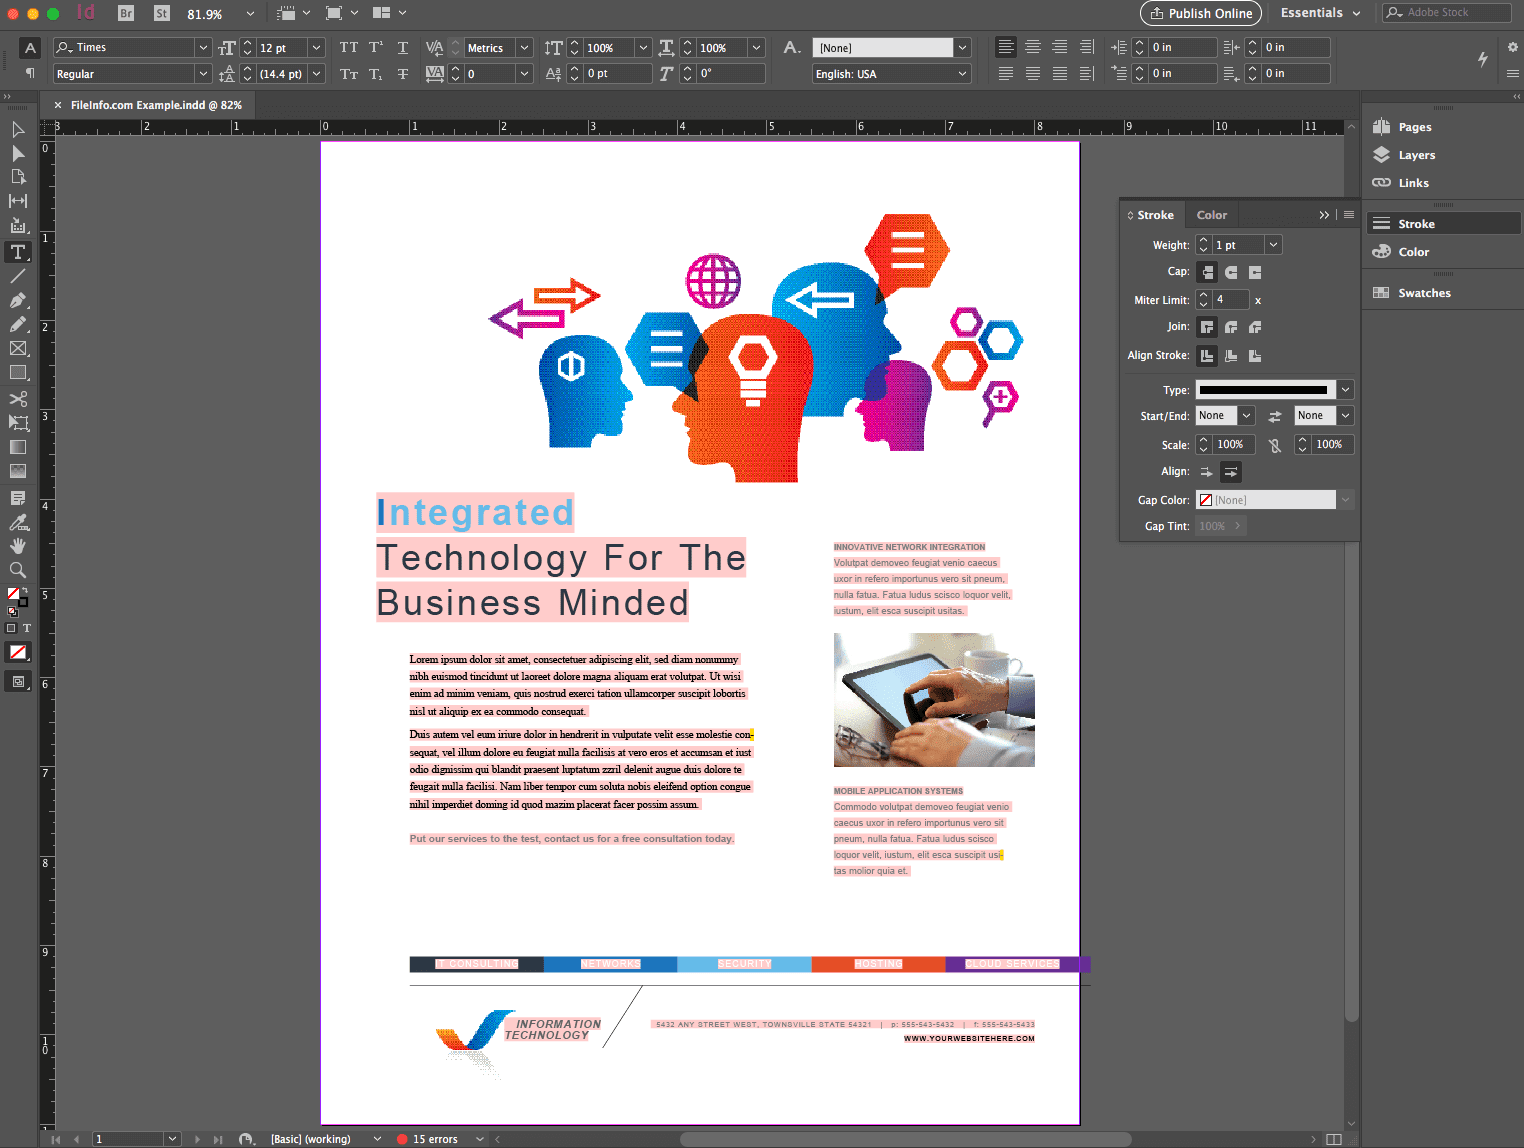Toggle Strikethrough formatting

403,74
